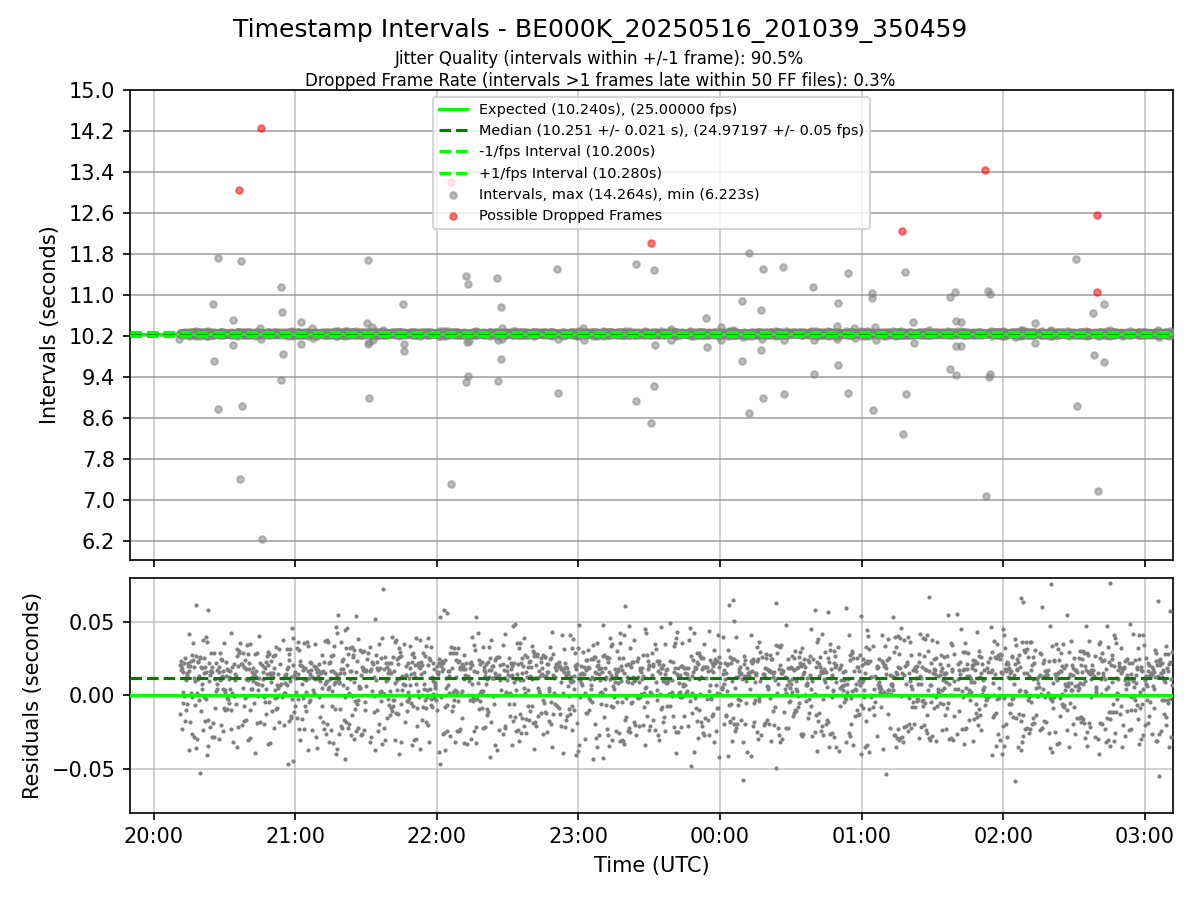Click the gray marker beside 'Intervals, max' legend entry

pos(453,194)
